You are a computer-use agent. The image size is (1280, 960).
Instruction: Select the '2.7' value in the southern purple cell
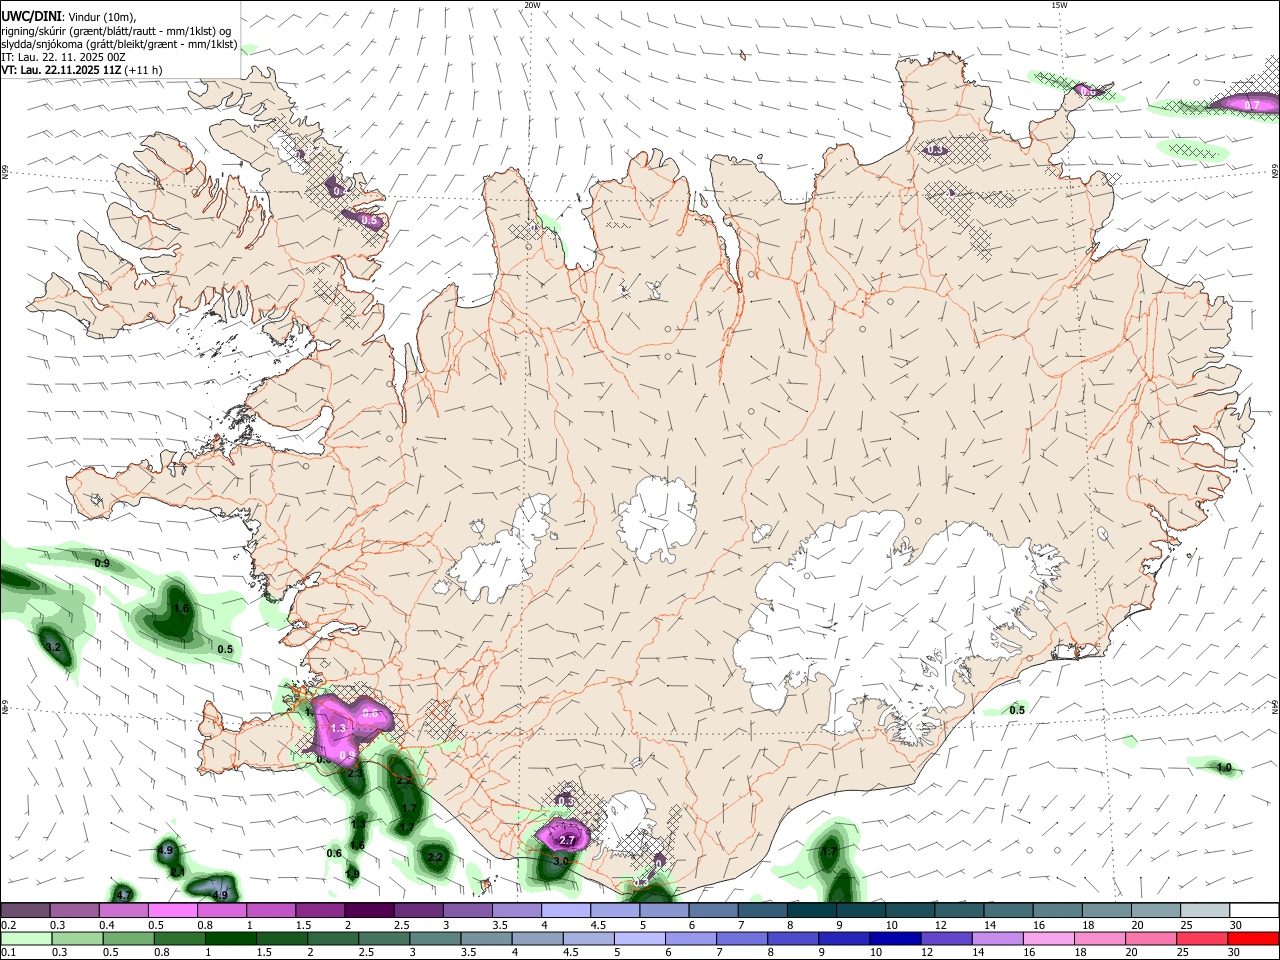(x=567, y=841)
